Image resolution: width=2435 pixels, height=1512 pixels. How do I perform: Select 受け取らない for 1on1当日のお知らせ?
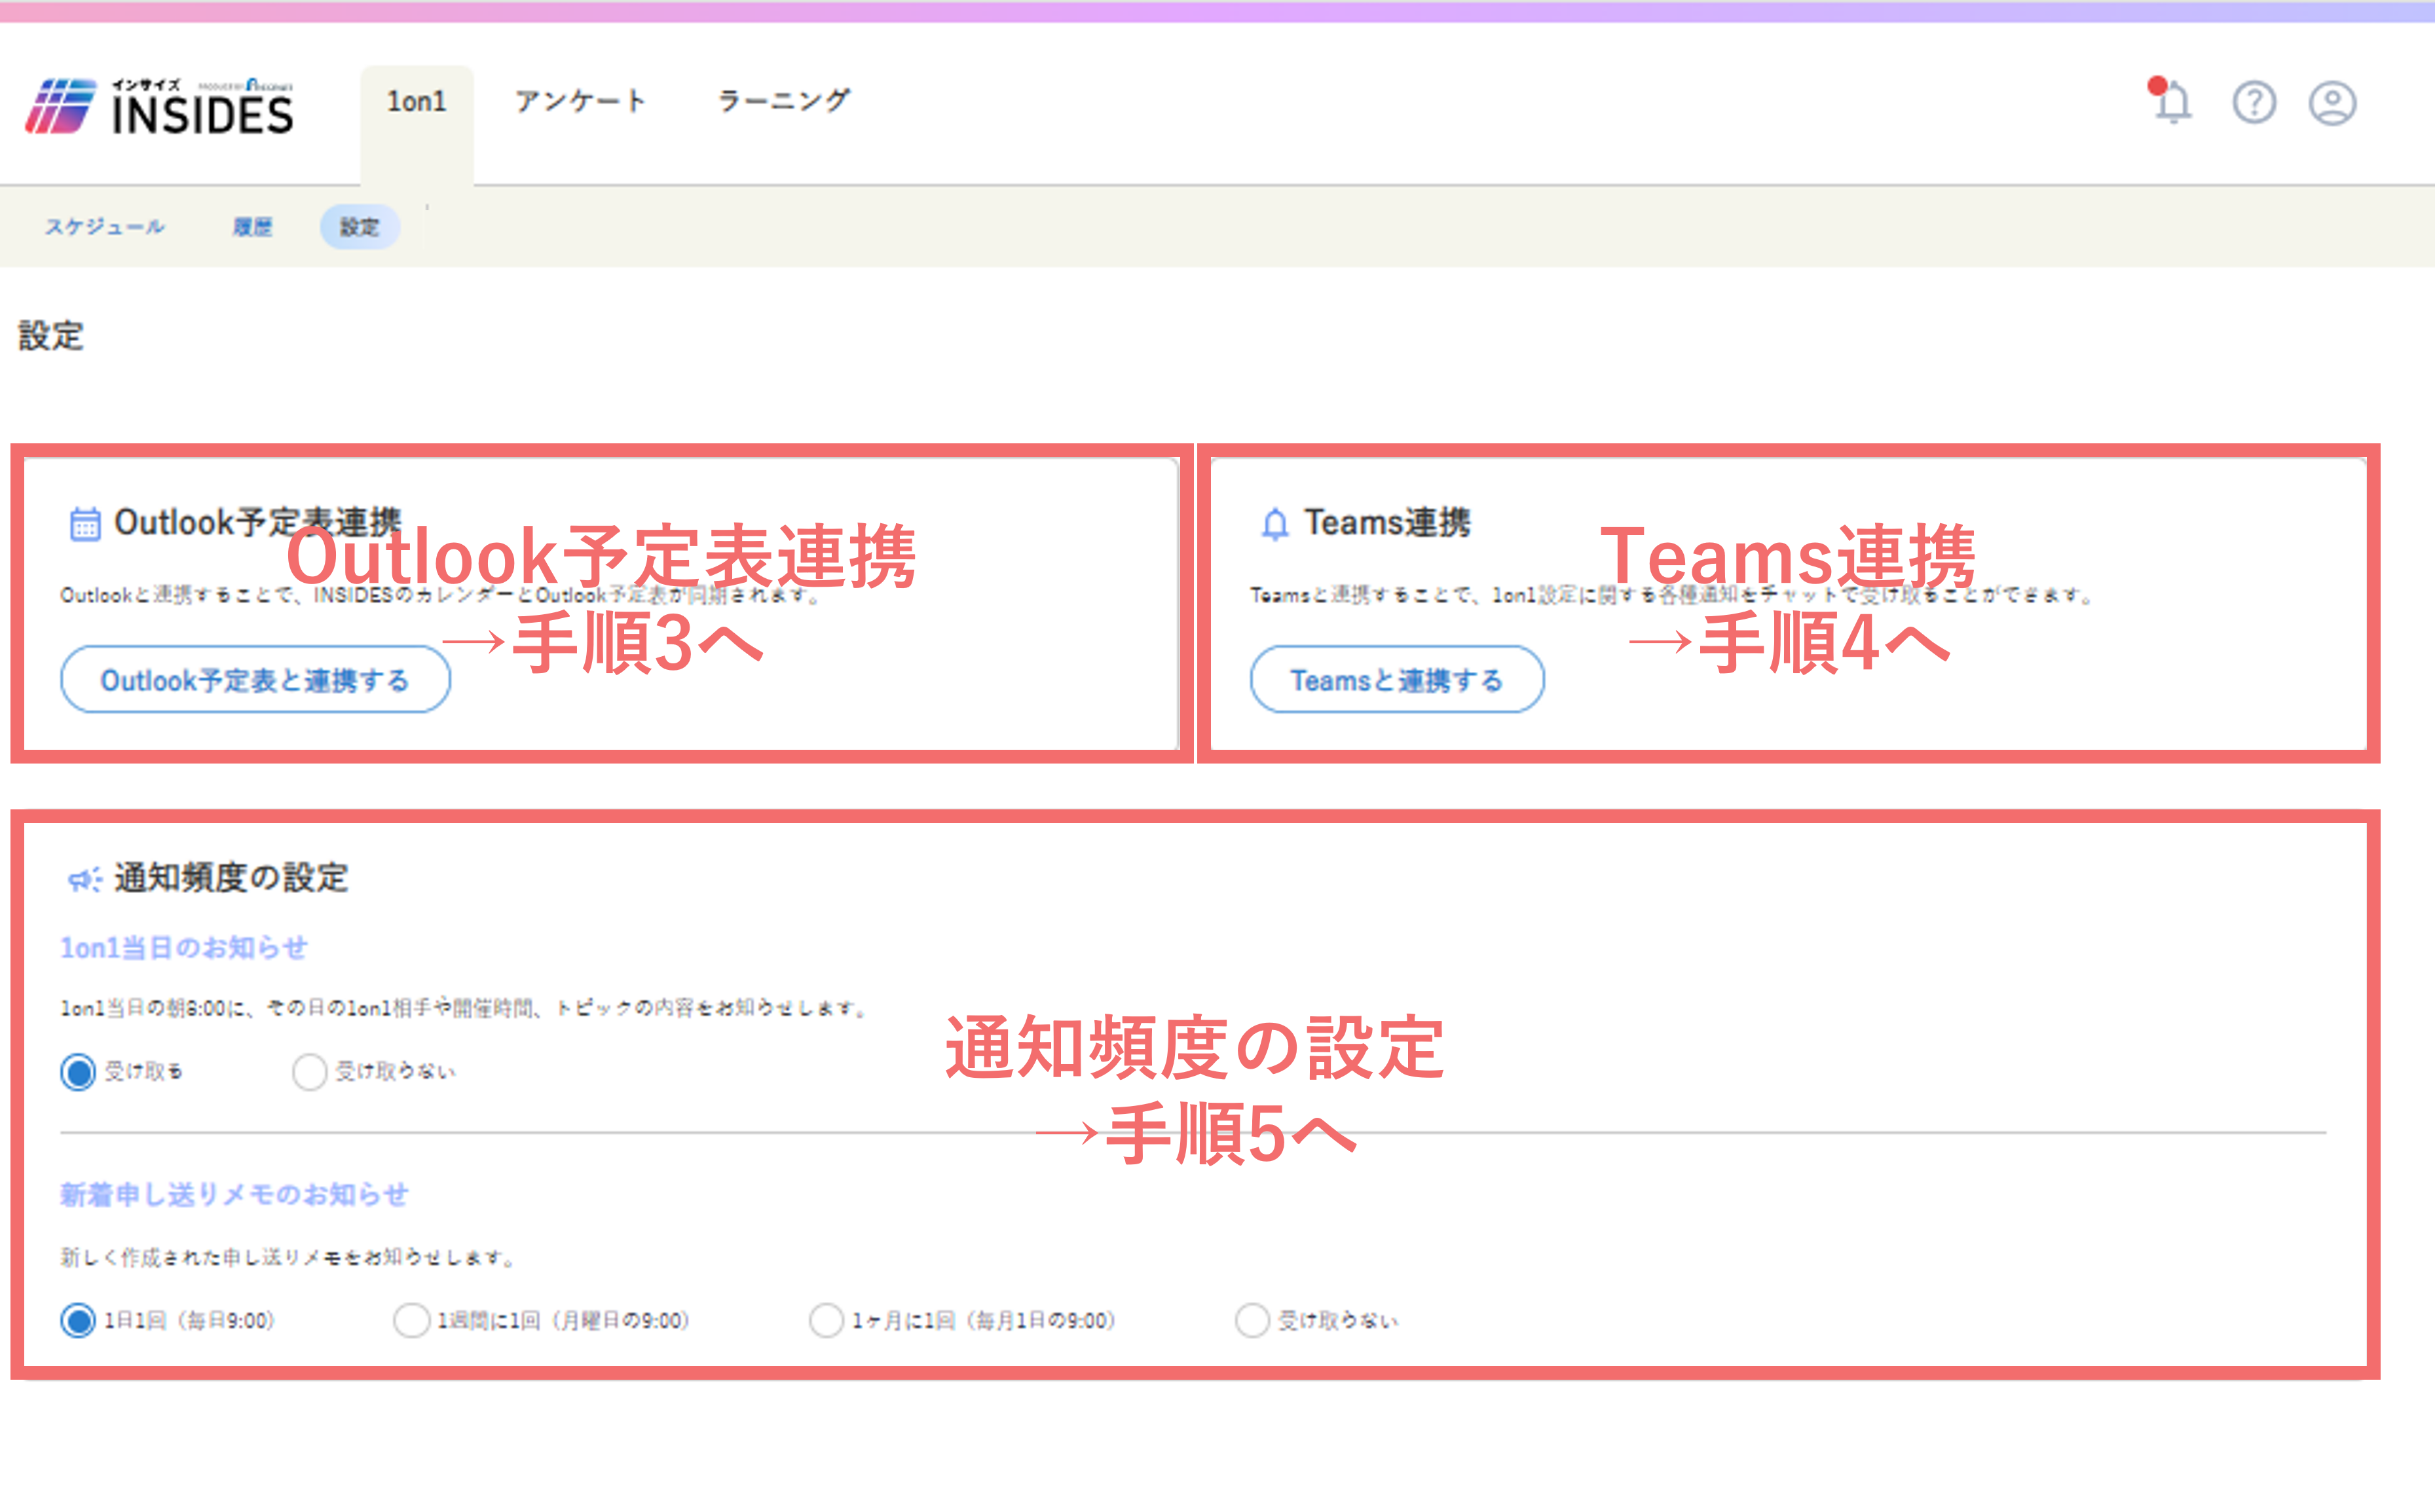(x=310, y=1072)
